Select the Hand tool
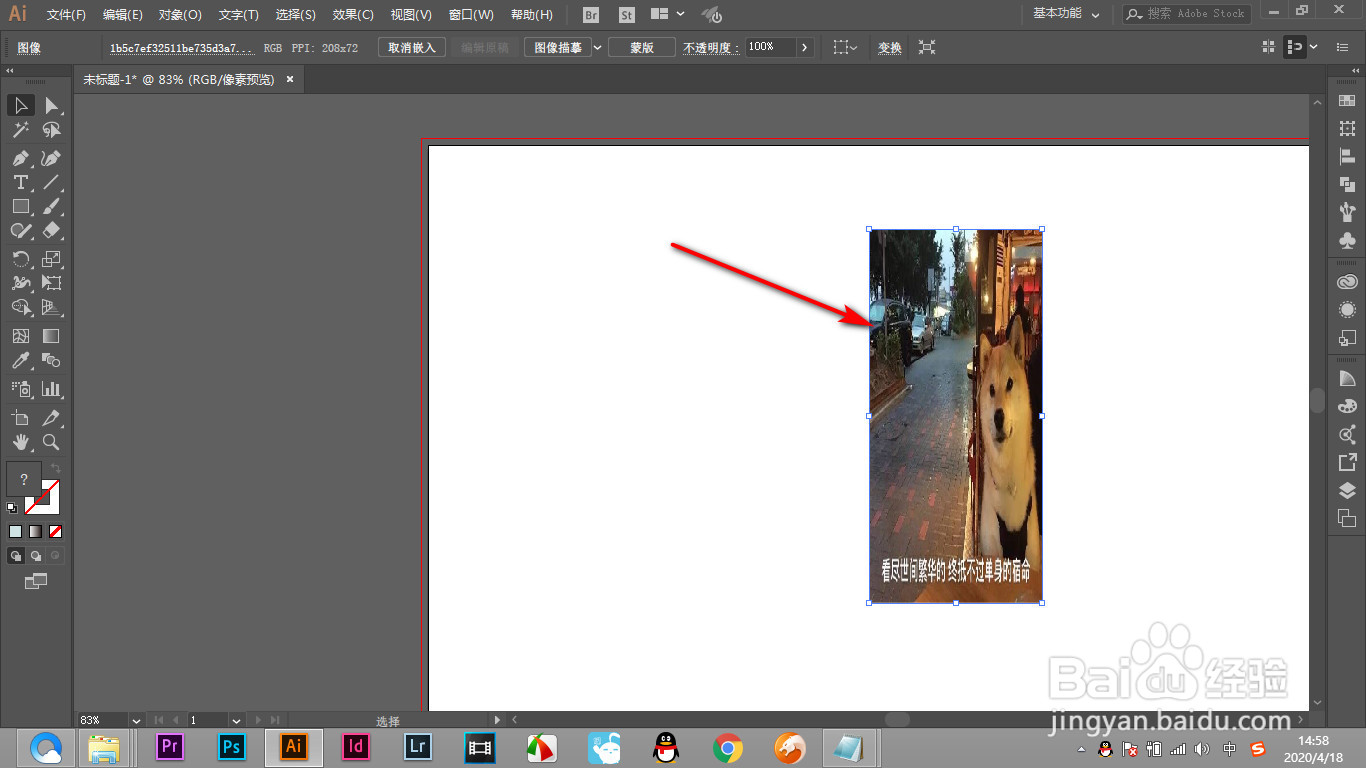This screenshot has width=1366, height=768. pyautogui.click(x=20, y=442)
